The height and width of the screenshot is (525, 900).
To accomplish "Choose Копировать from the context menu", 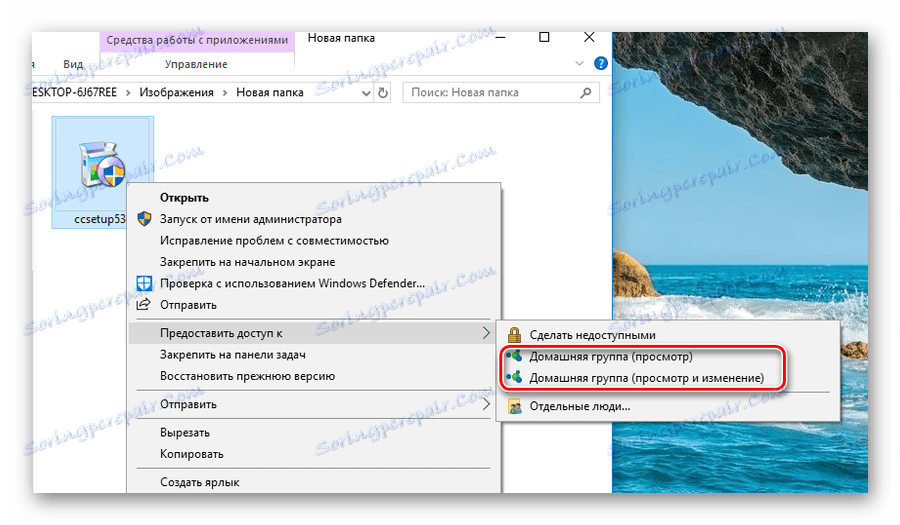I will click(191, 454).
